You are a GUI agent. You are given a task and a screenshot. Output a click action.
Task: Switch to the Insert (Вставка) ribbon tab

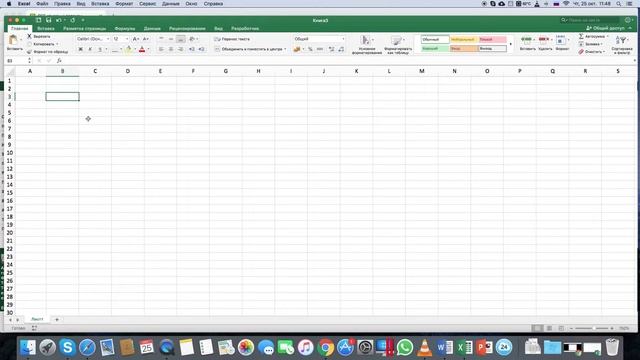(46, 29)
